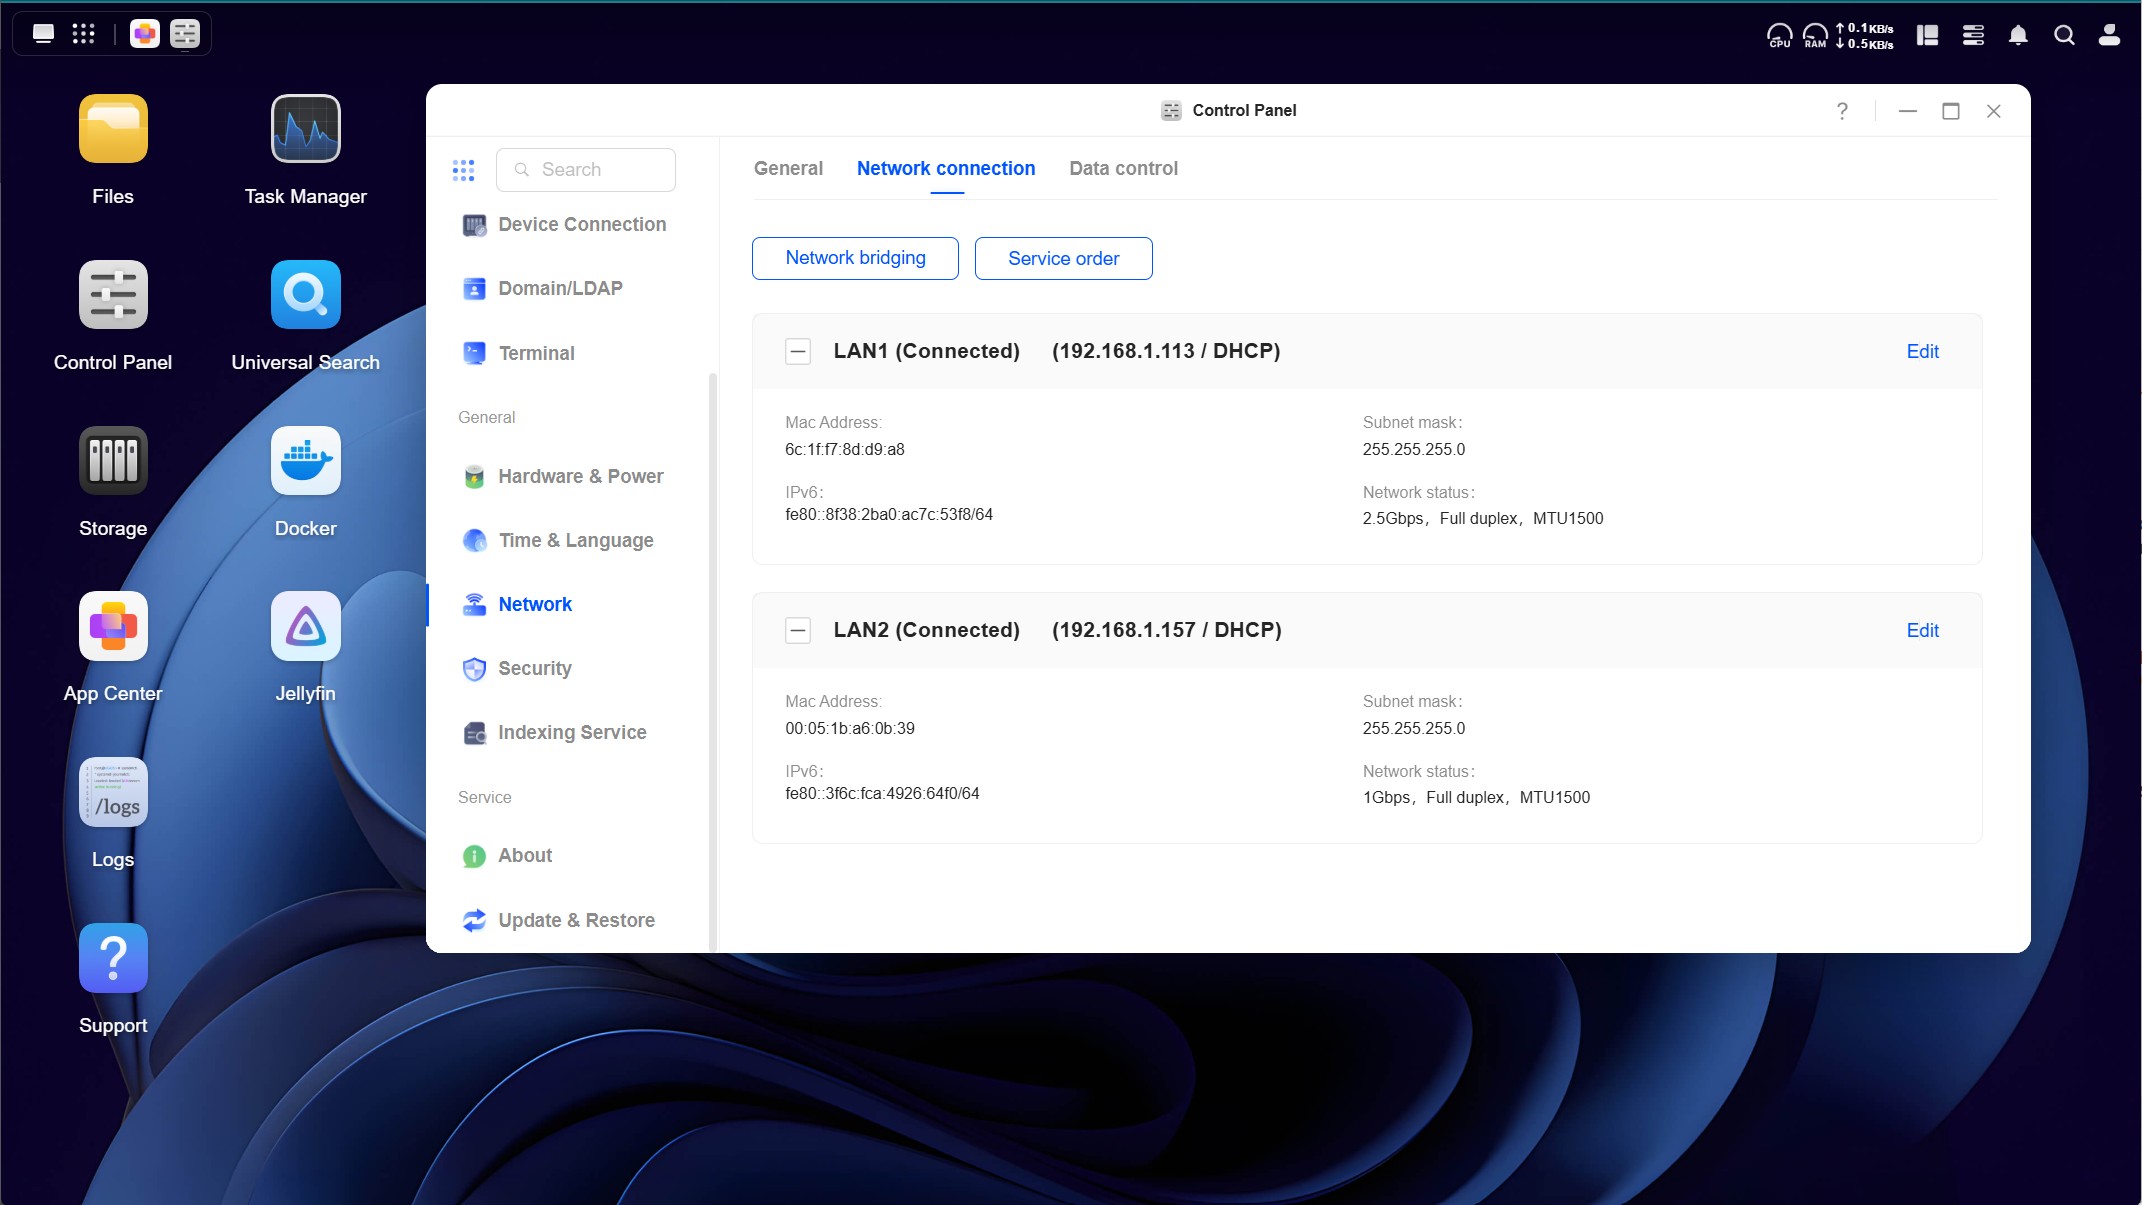
Task: Open the Task Manager desktop icon
Action: click(x=305, y=129)
